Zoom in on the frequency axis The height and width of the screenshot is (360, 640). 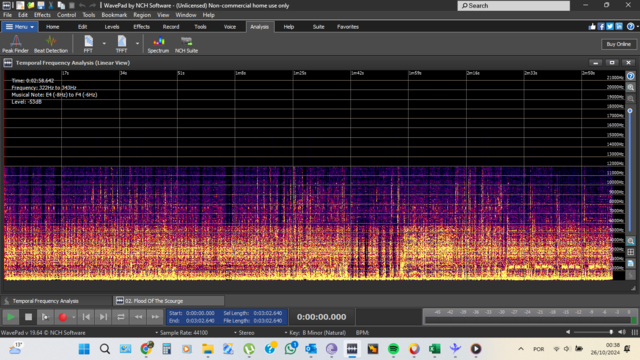coord(631,87)
